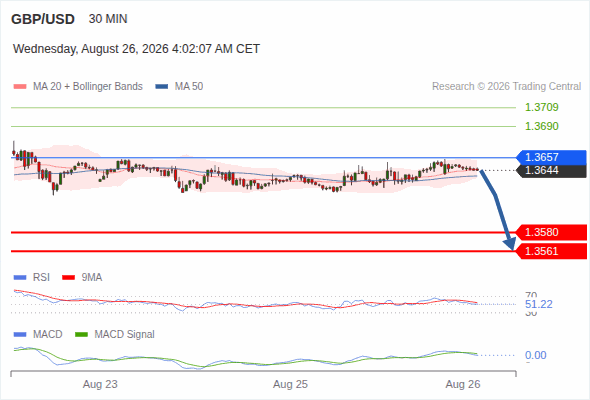Click the MACD legend label
The height and width of the screenshot is (400, 590).
47,335
